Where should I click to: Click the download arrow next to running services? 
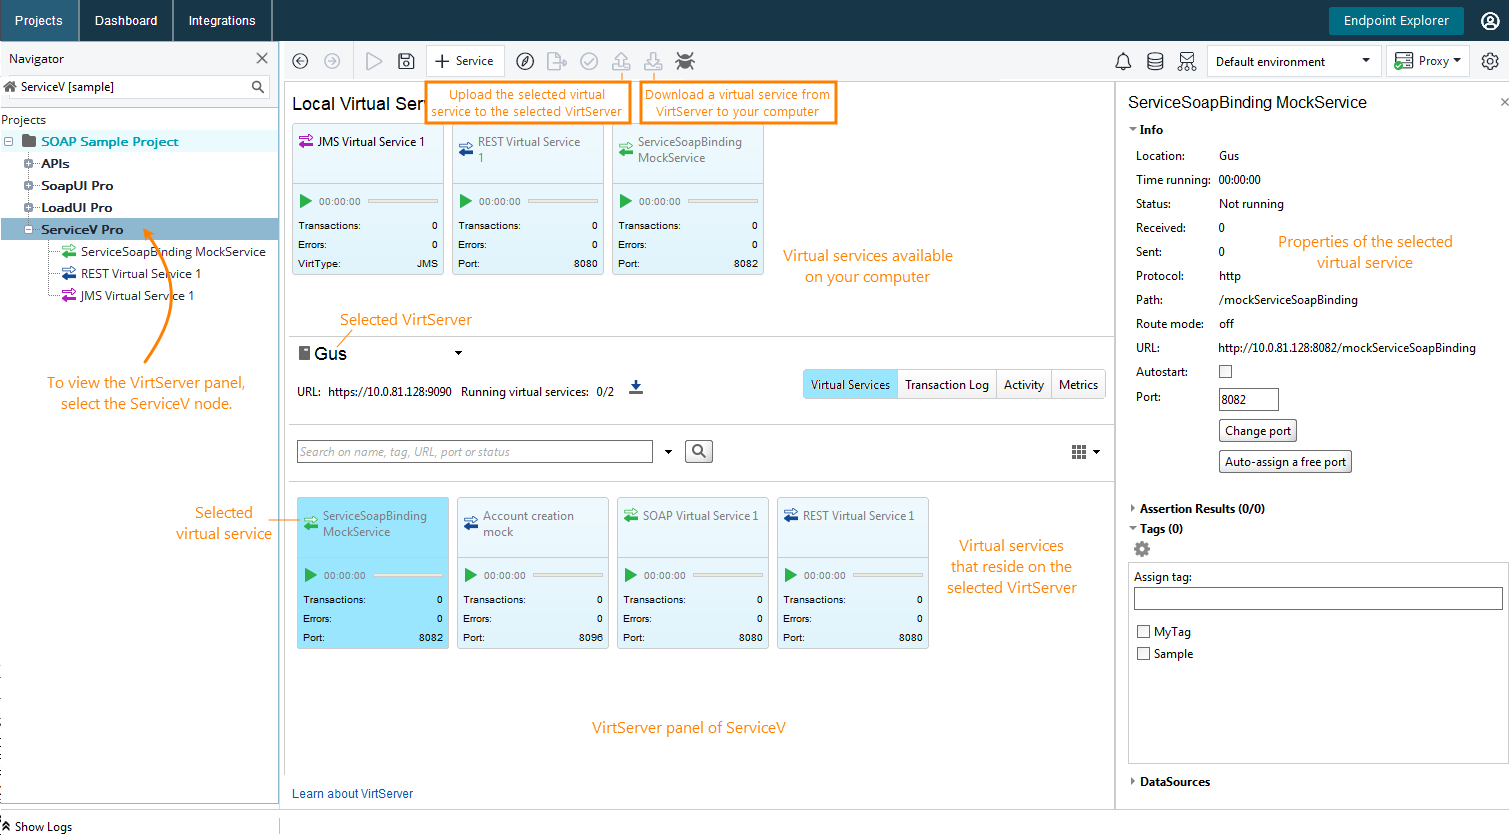click(x=636, y=388)
